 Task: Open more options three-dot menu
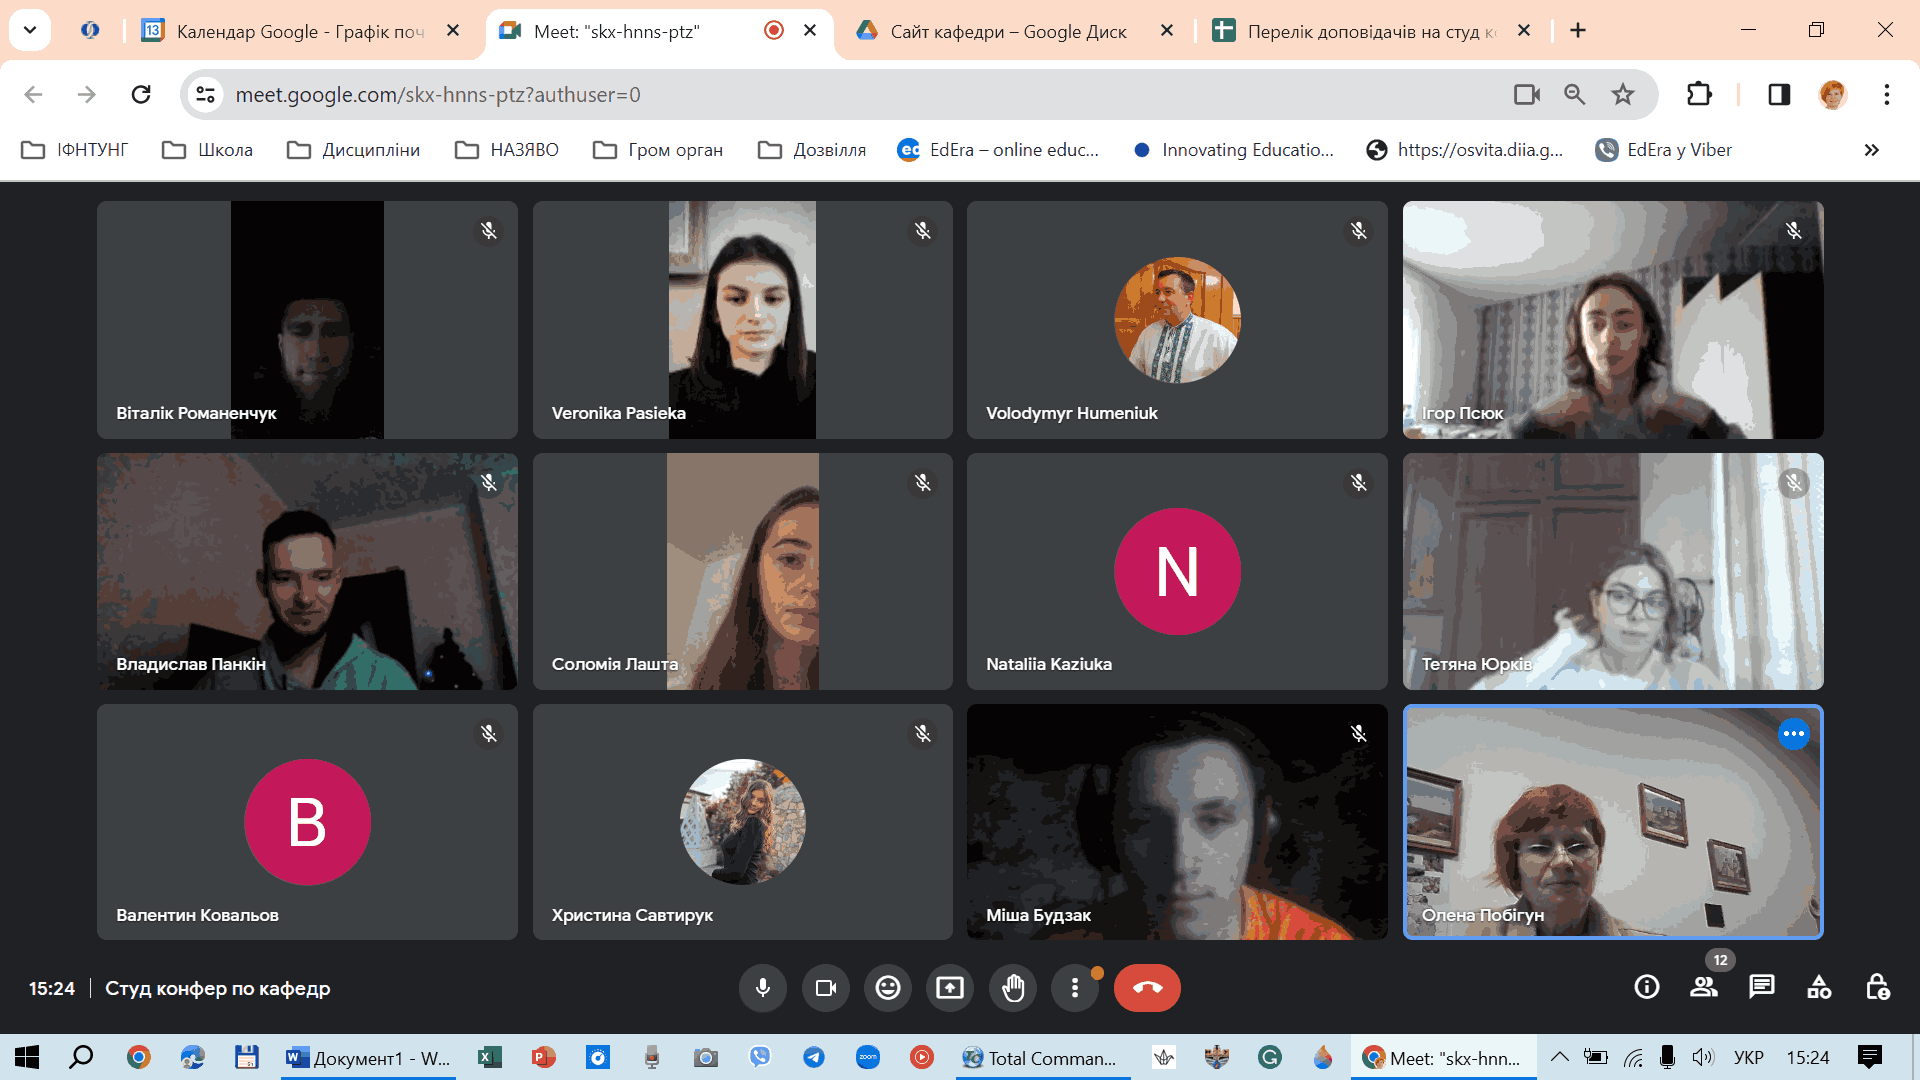click(x=1075, y=988)
